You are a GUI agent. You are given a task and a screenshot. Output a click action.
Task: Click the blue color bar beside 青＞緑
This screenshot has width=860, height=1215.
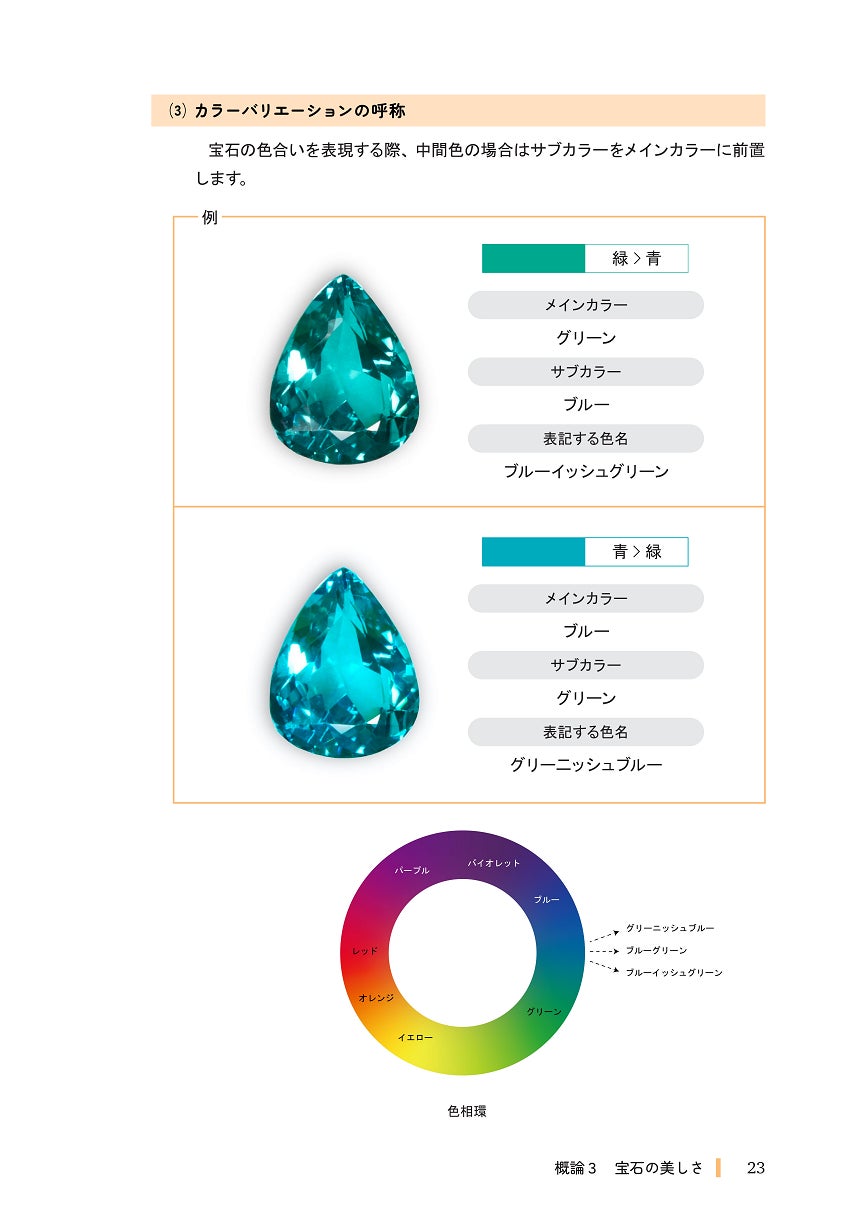533,552
